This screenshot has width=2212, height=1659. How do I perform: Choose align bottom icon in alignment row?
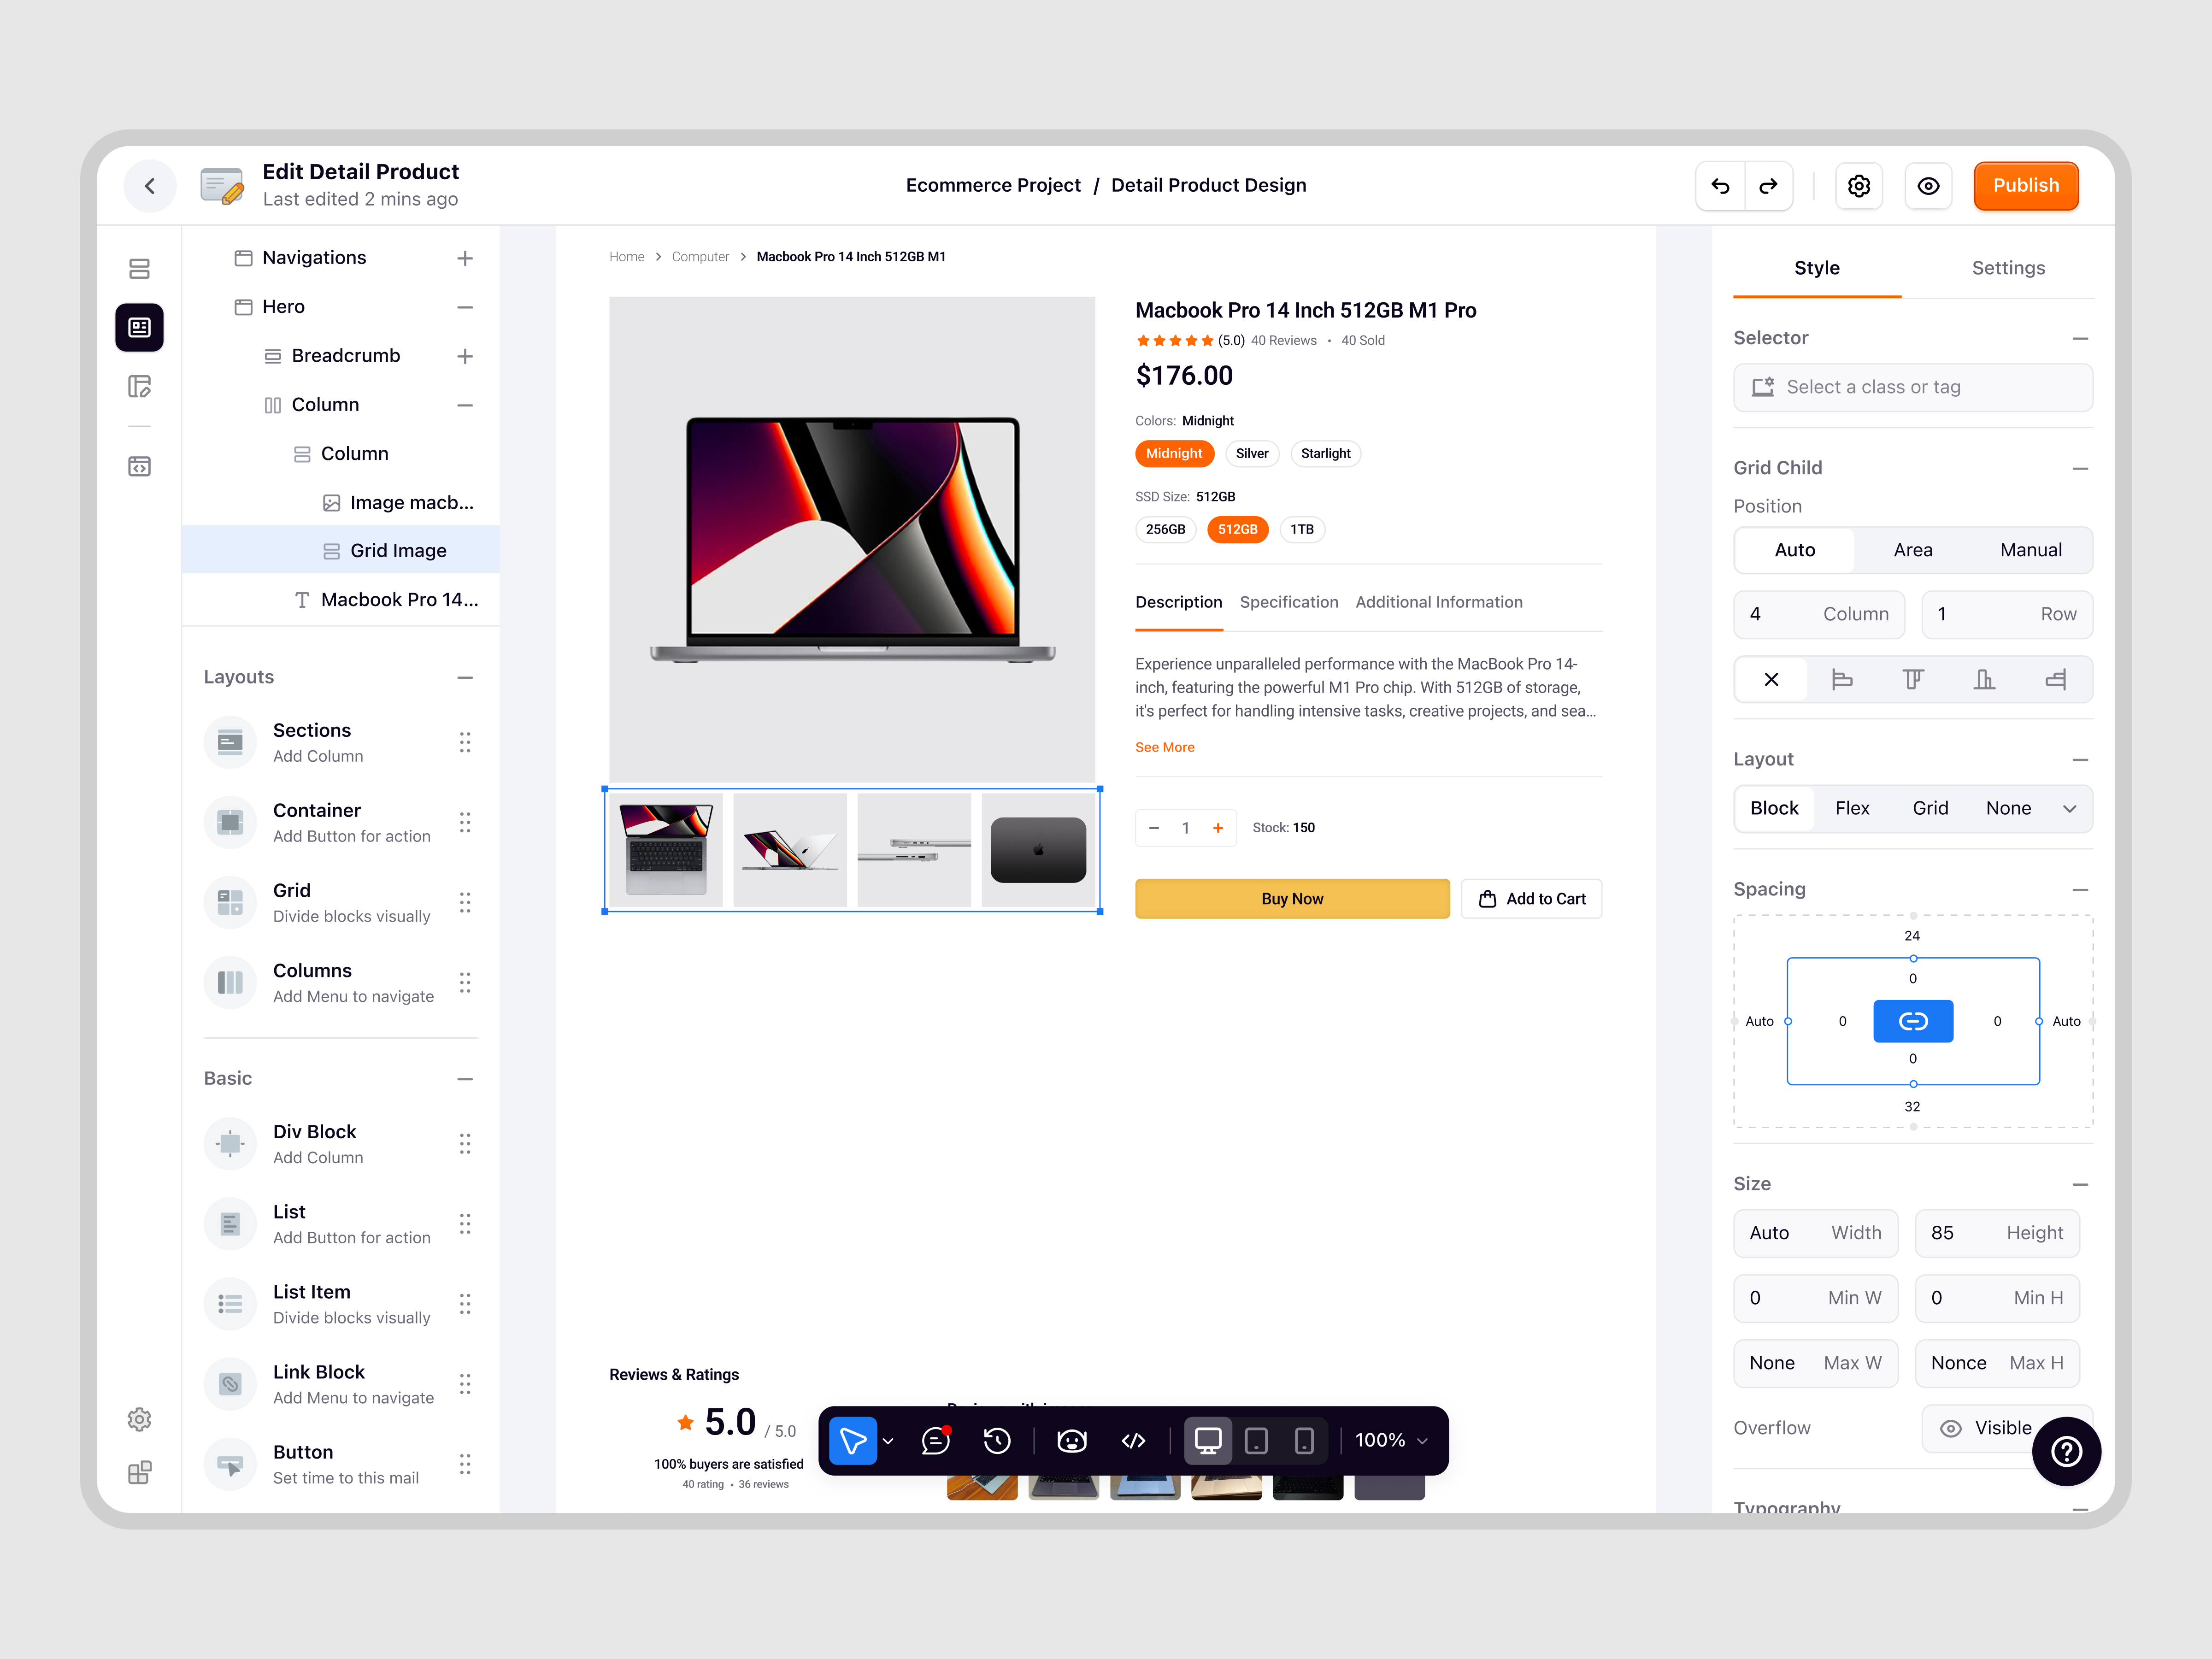tap(1984, 680)
